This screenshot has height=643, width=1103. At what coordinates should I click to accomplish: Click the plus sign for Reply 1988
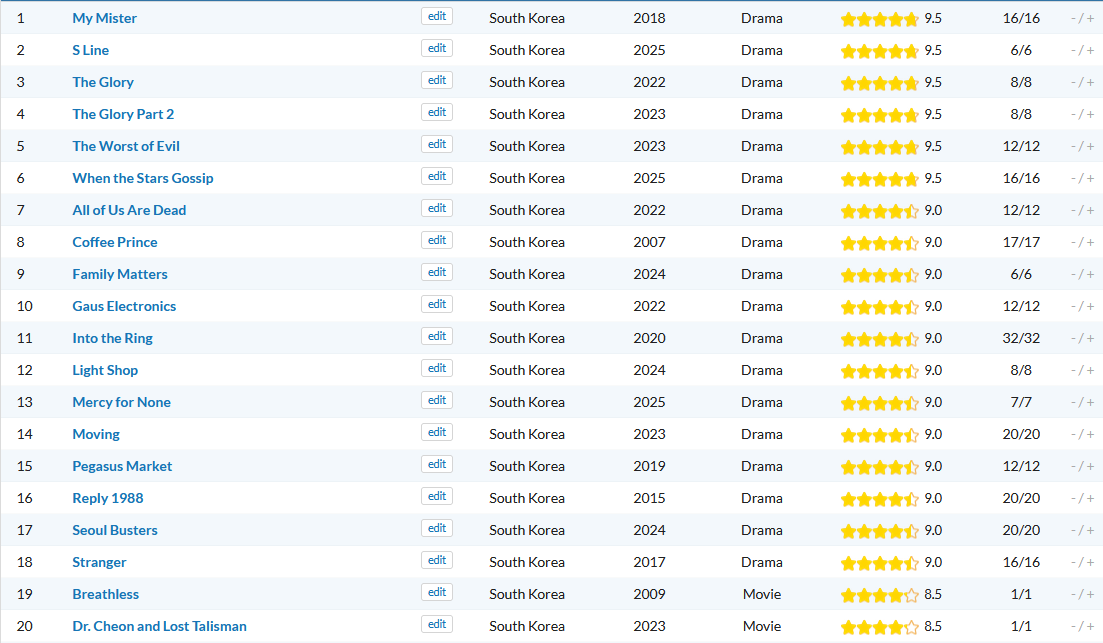point(1090,498)
